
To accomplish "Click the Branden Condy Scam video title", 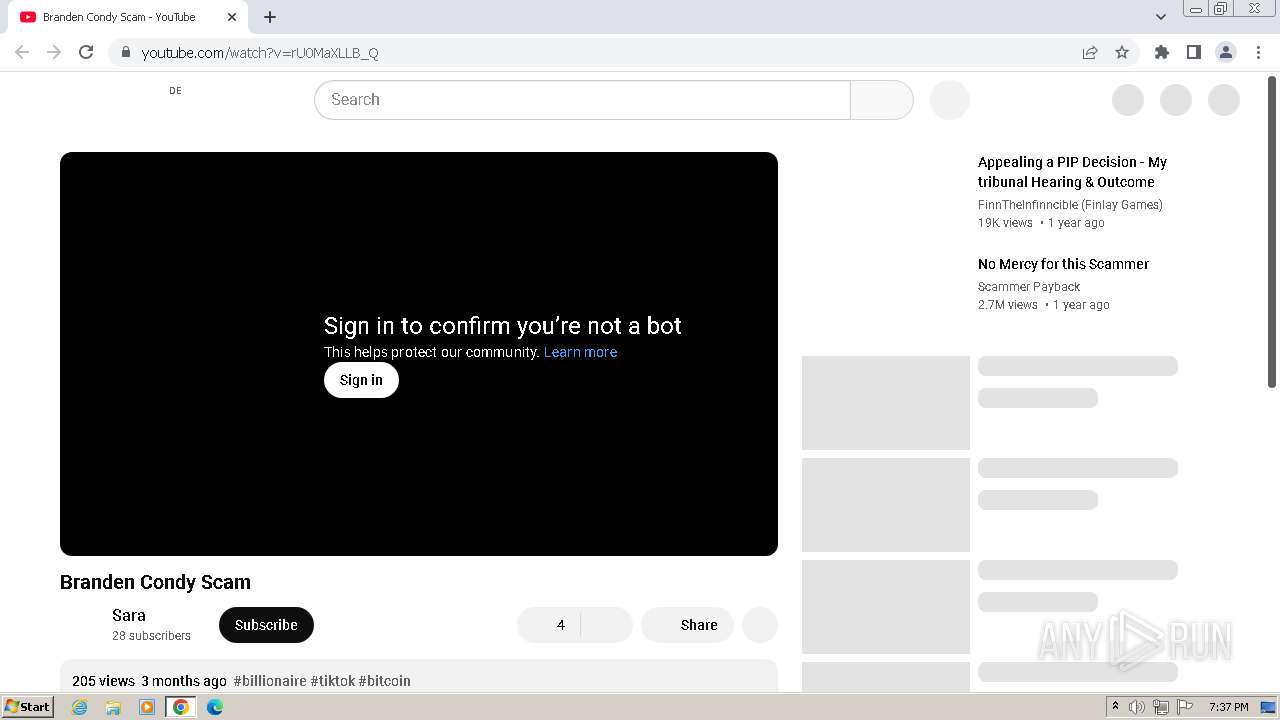I will 155,582.
